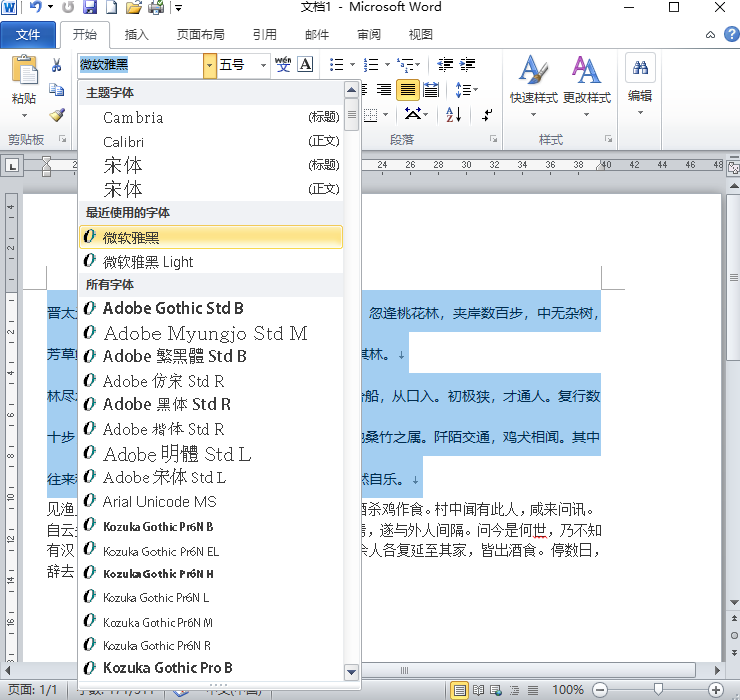Click the zoom in plus button

715,690
